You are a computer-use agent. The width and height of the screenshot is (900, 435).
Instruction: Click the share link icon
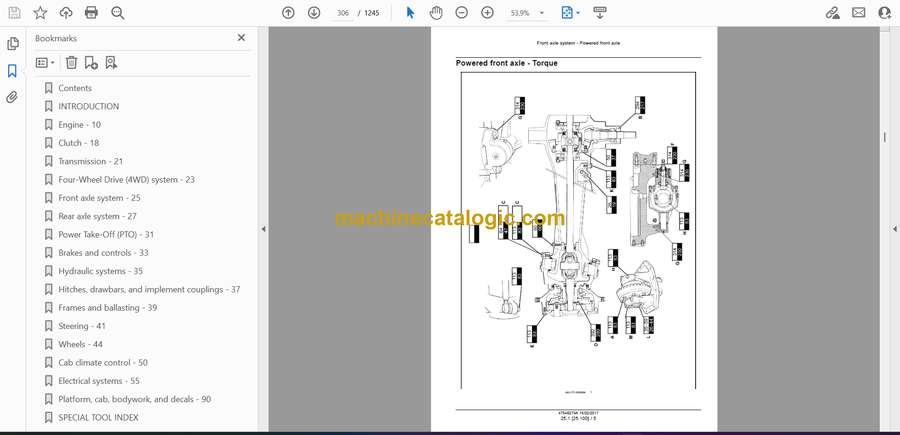pyautogui.click(x=833, y=13)
